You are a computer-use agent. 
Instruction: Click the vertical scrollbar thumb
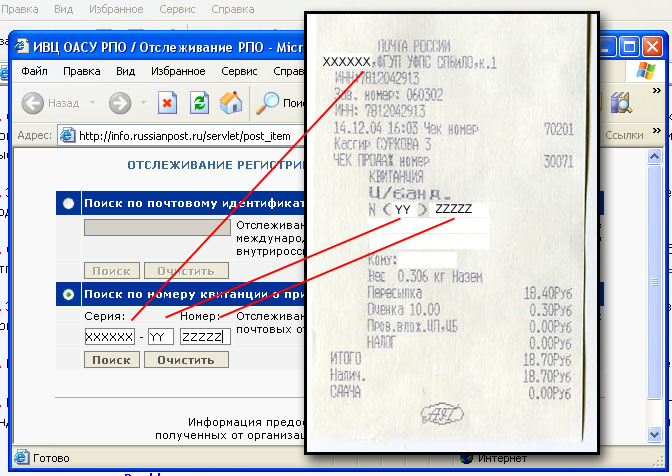654,282
